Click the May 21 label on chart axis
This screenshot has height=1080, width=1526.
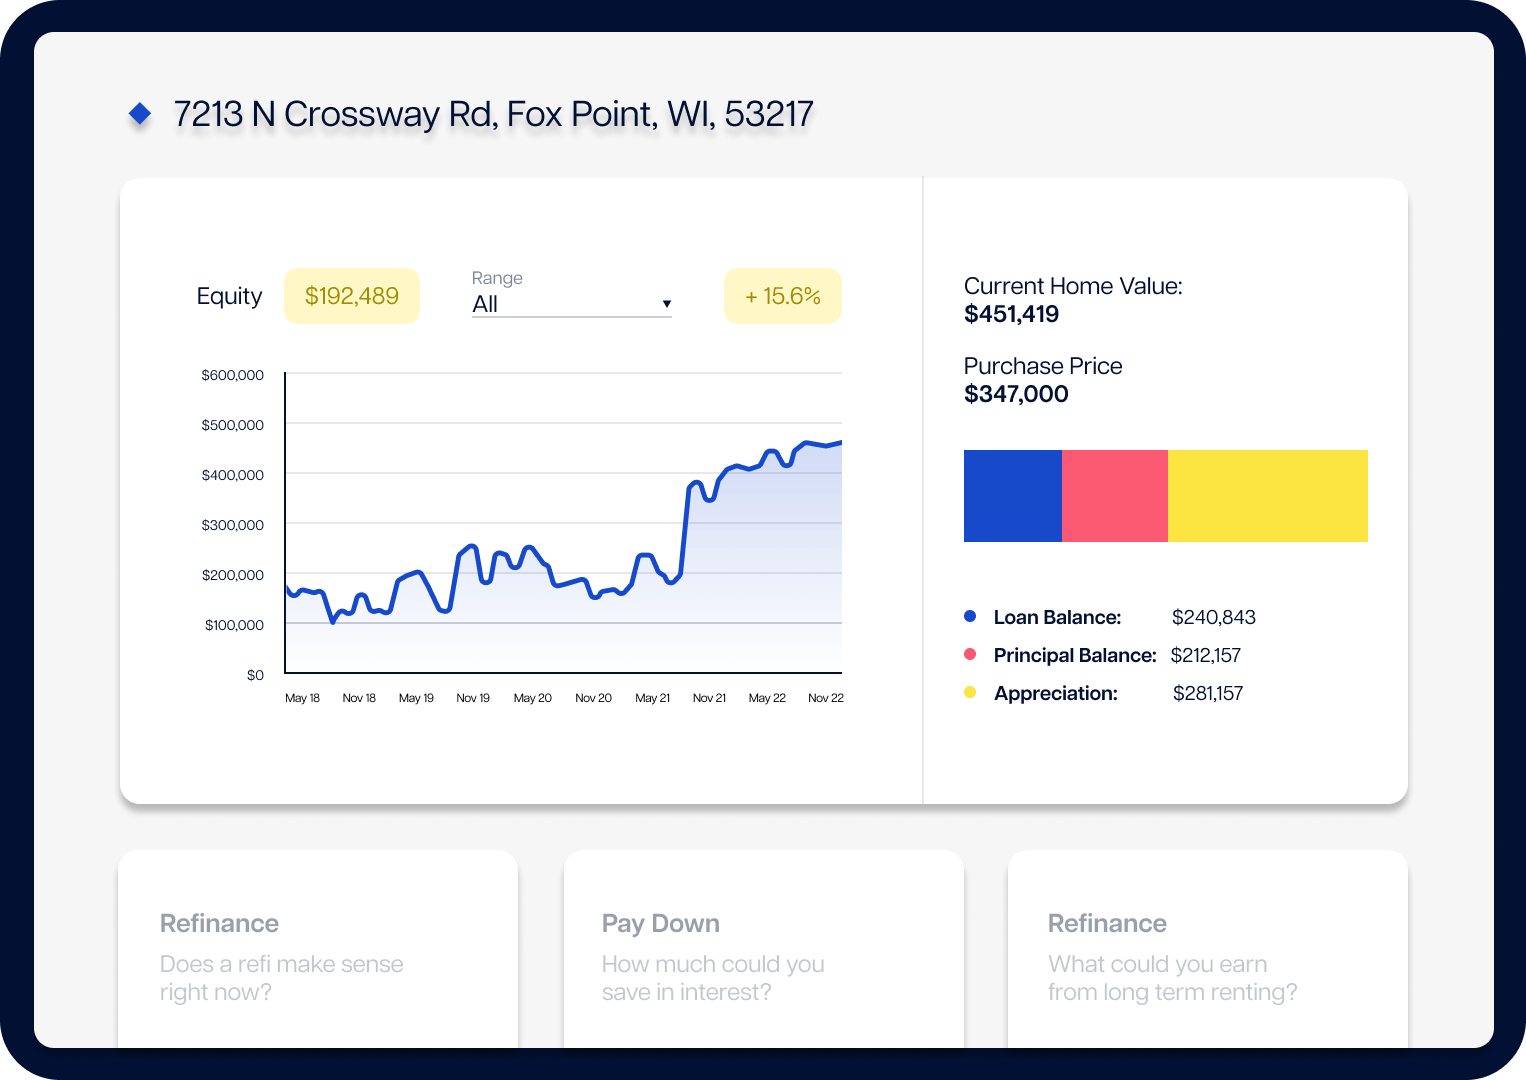652,698
